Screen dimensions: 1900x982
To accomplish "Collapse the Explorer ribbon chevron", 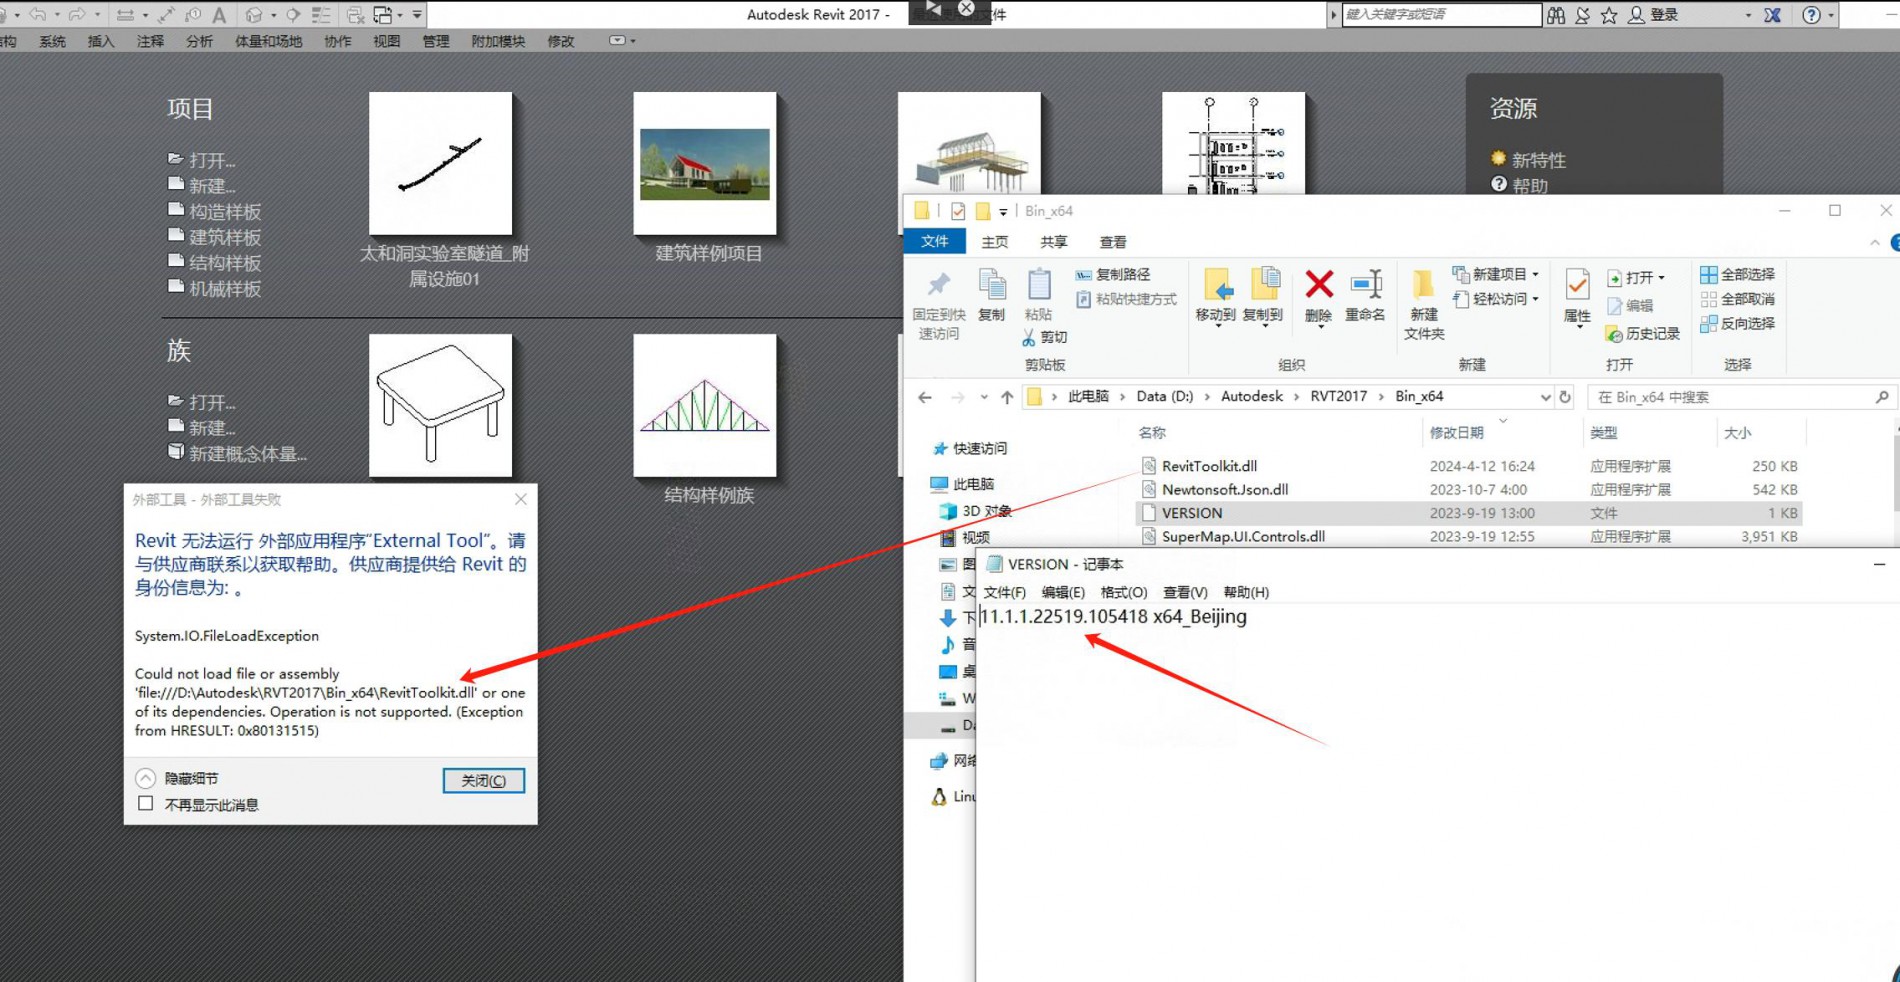I will pos(1874,243).
